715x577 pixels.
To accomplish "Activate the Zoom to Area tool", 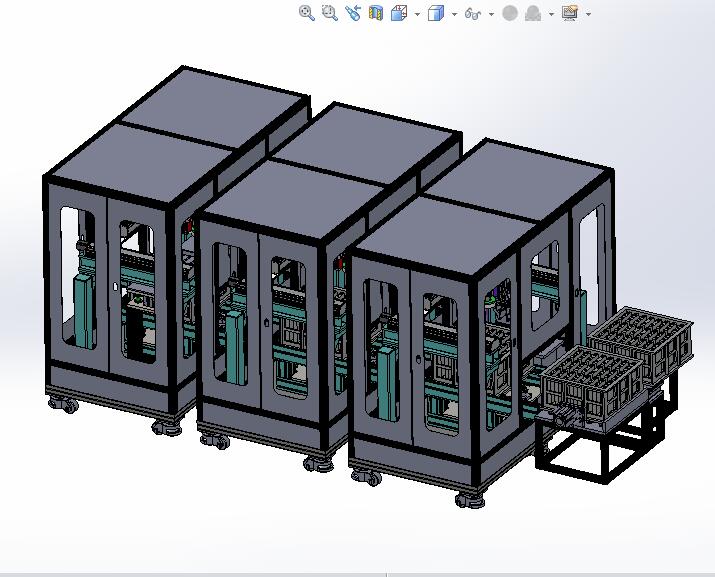I will coord(329,13).
